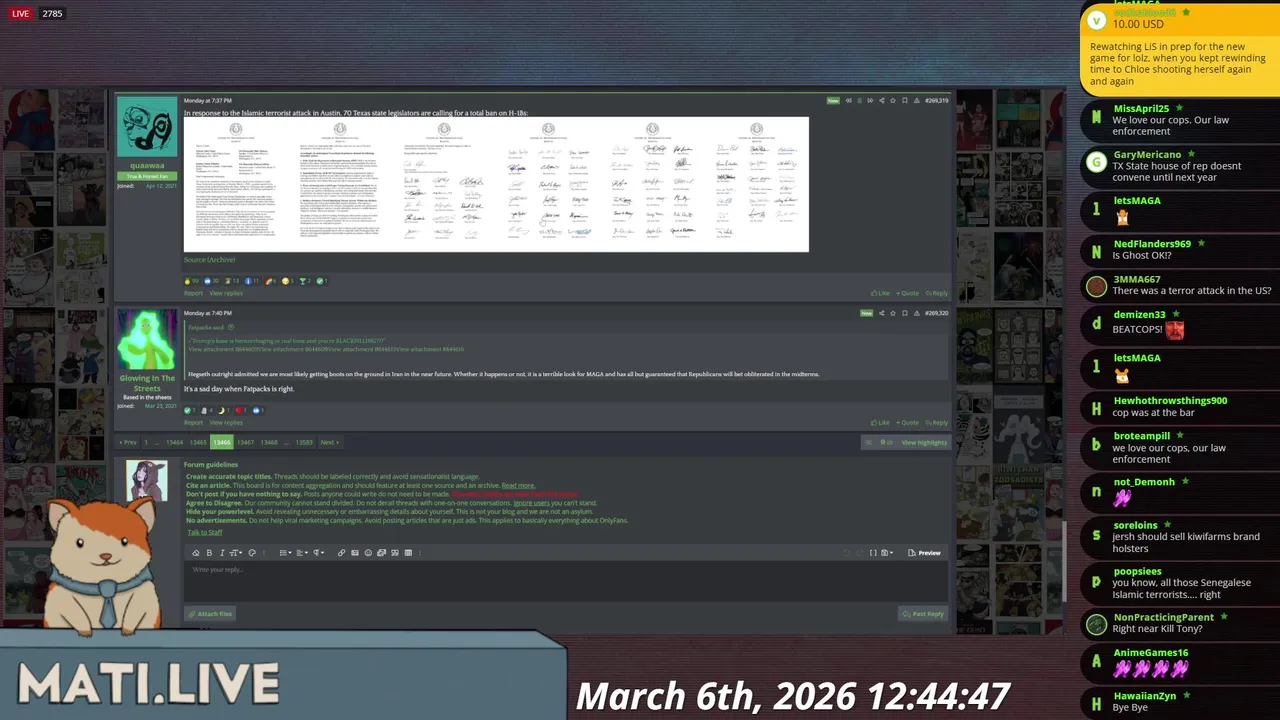This screenshot has width=1280, height=720.
Task: Click Quote on quaawaa's post
Action: pyautogui.click(x=907, y=293)
